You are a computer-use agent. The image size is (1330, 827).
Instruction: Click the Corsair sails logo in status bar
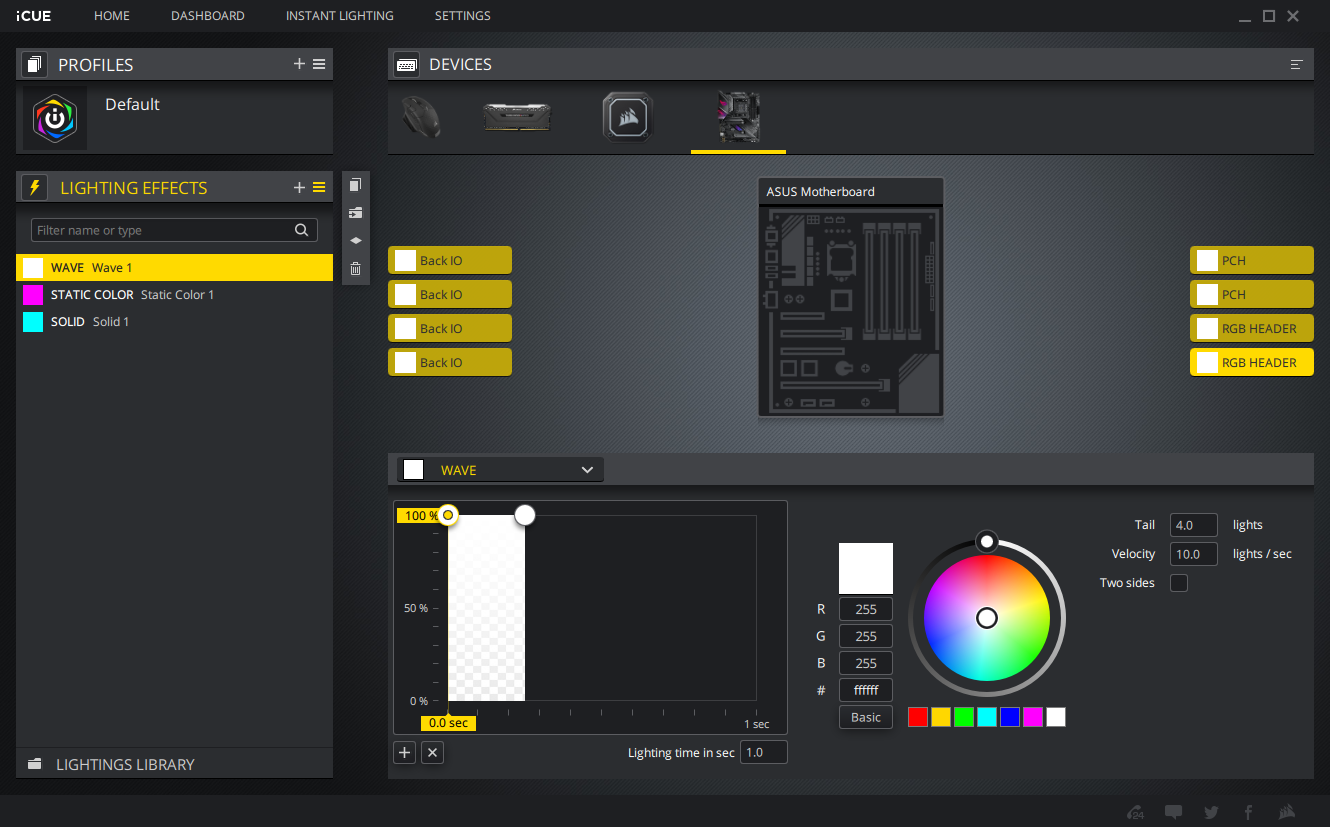[x=1288, y=812]
